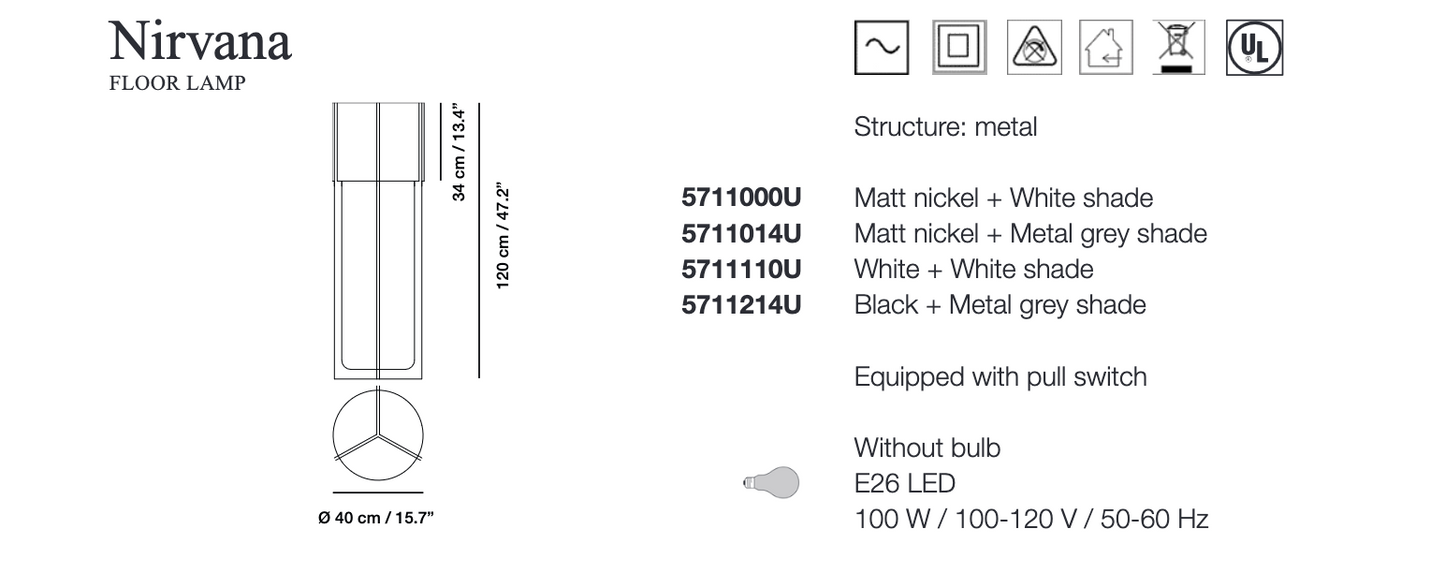This screenshot has width=1445, height=573.
Task: Select the triangle not-dimmable warning icon
Action: (1032, 47)
